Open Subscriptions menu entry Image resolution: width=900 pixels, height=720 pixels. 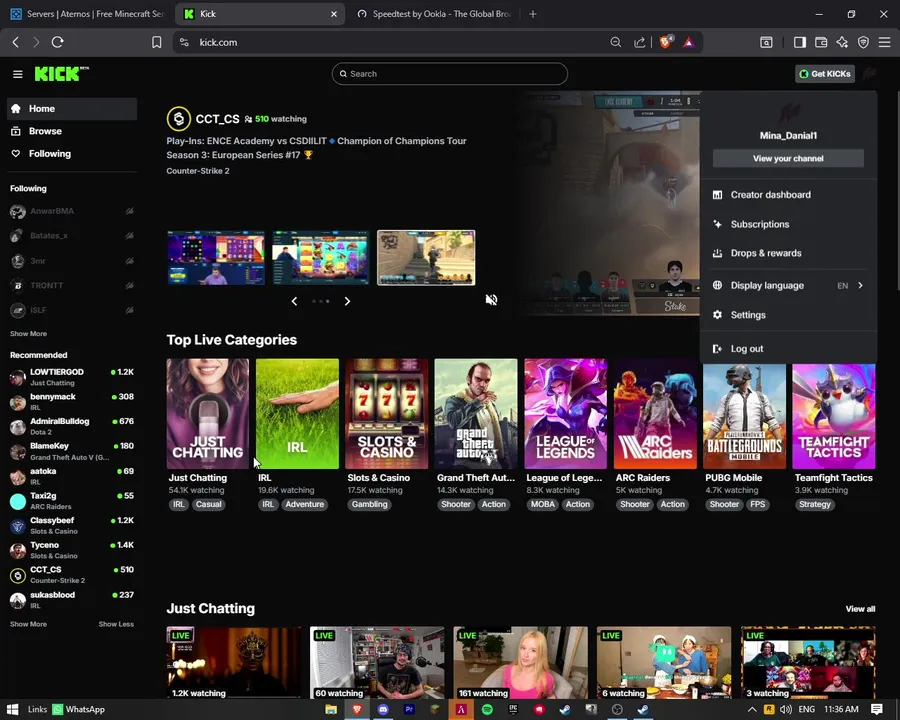click(x=788, y=224)
